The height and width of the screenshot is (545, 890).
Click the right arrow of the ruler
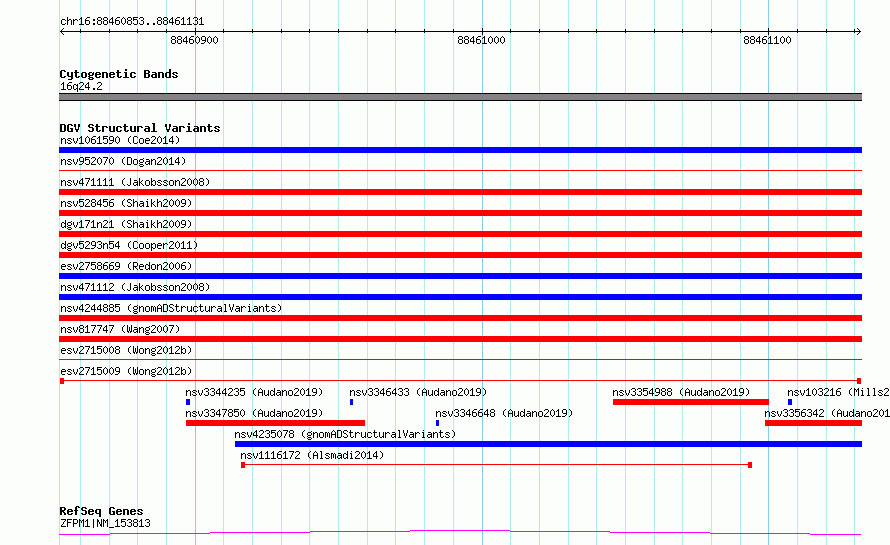click(x=858, y=31)
